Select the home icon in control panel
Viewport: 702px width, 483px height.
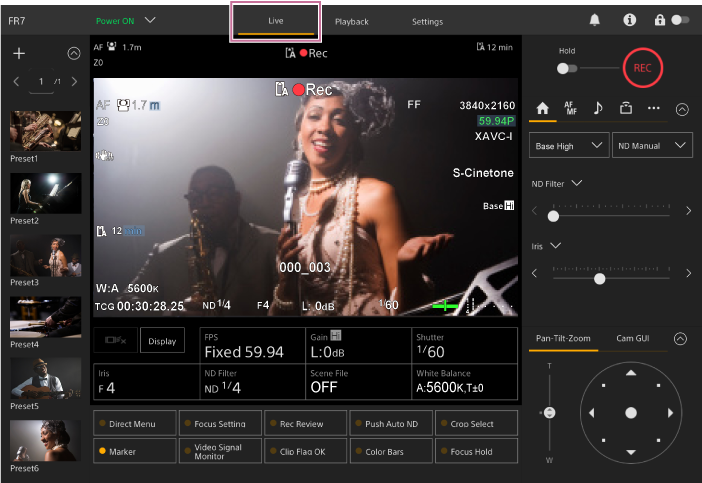click(x=543, y=108)
